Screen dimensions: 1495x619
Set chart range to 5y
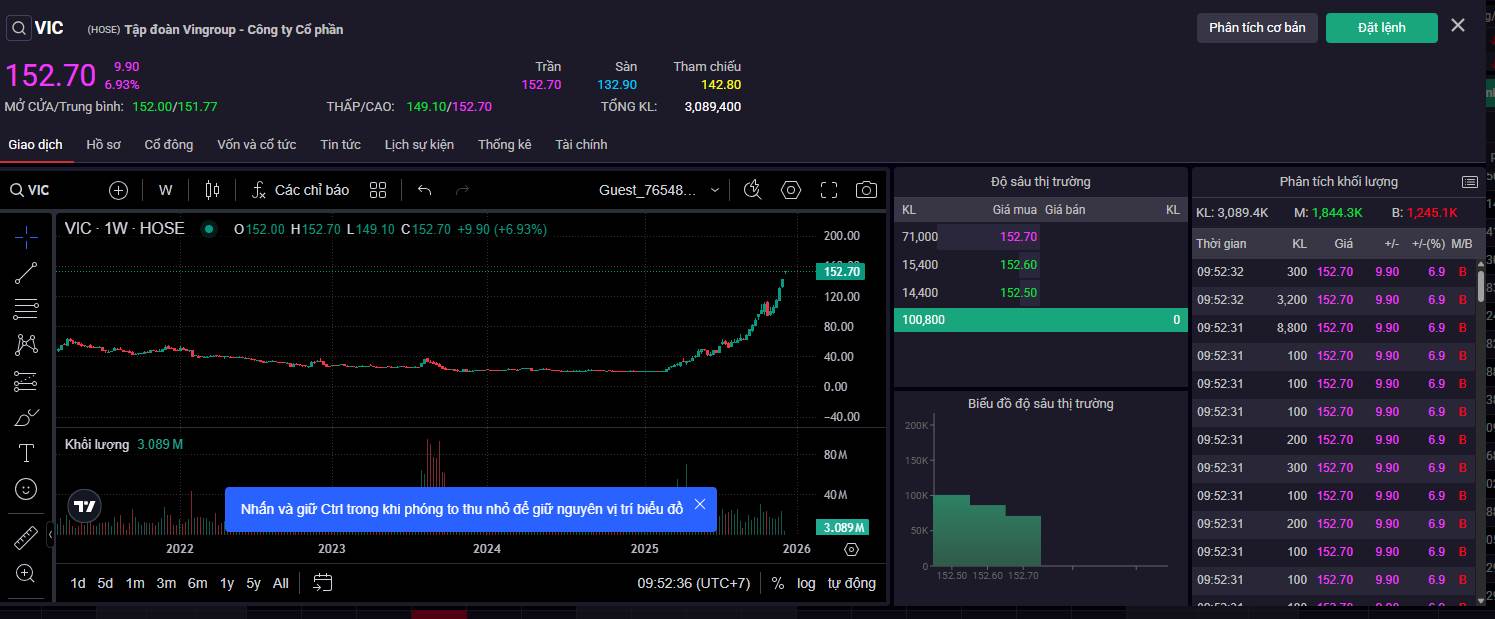coord(254,583)
